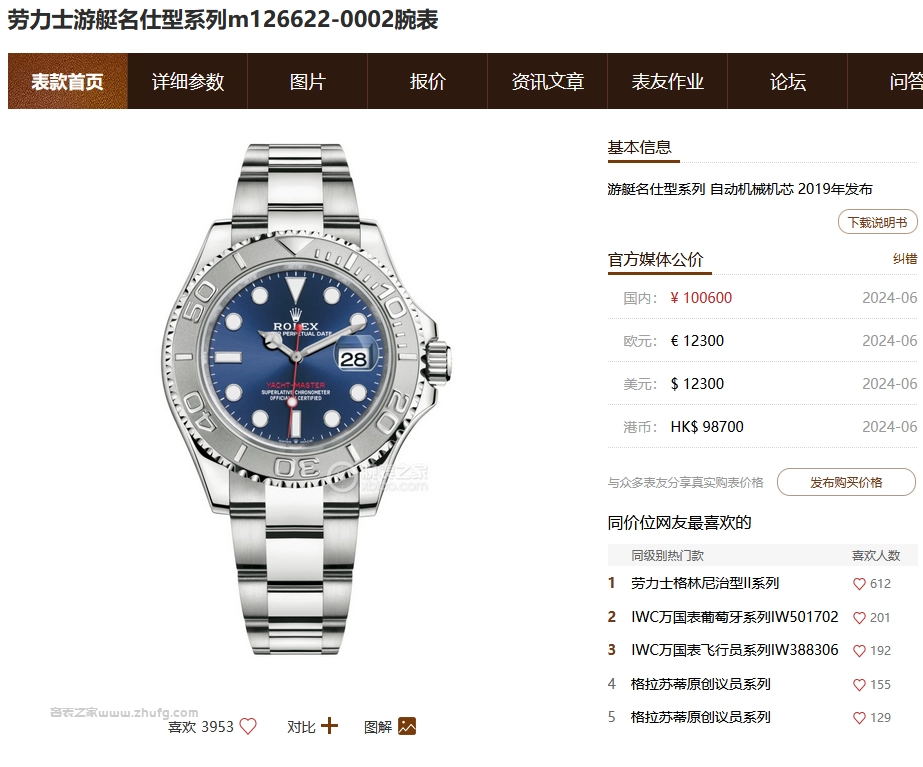Like 劳力士格林尼治型II系列 heart icon

[x=859, y=584]
